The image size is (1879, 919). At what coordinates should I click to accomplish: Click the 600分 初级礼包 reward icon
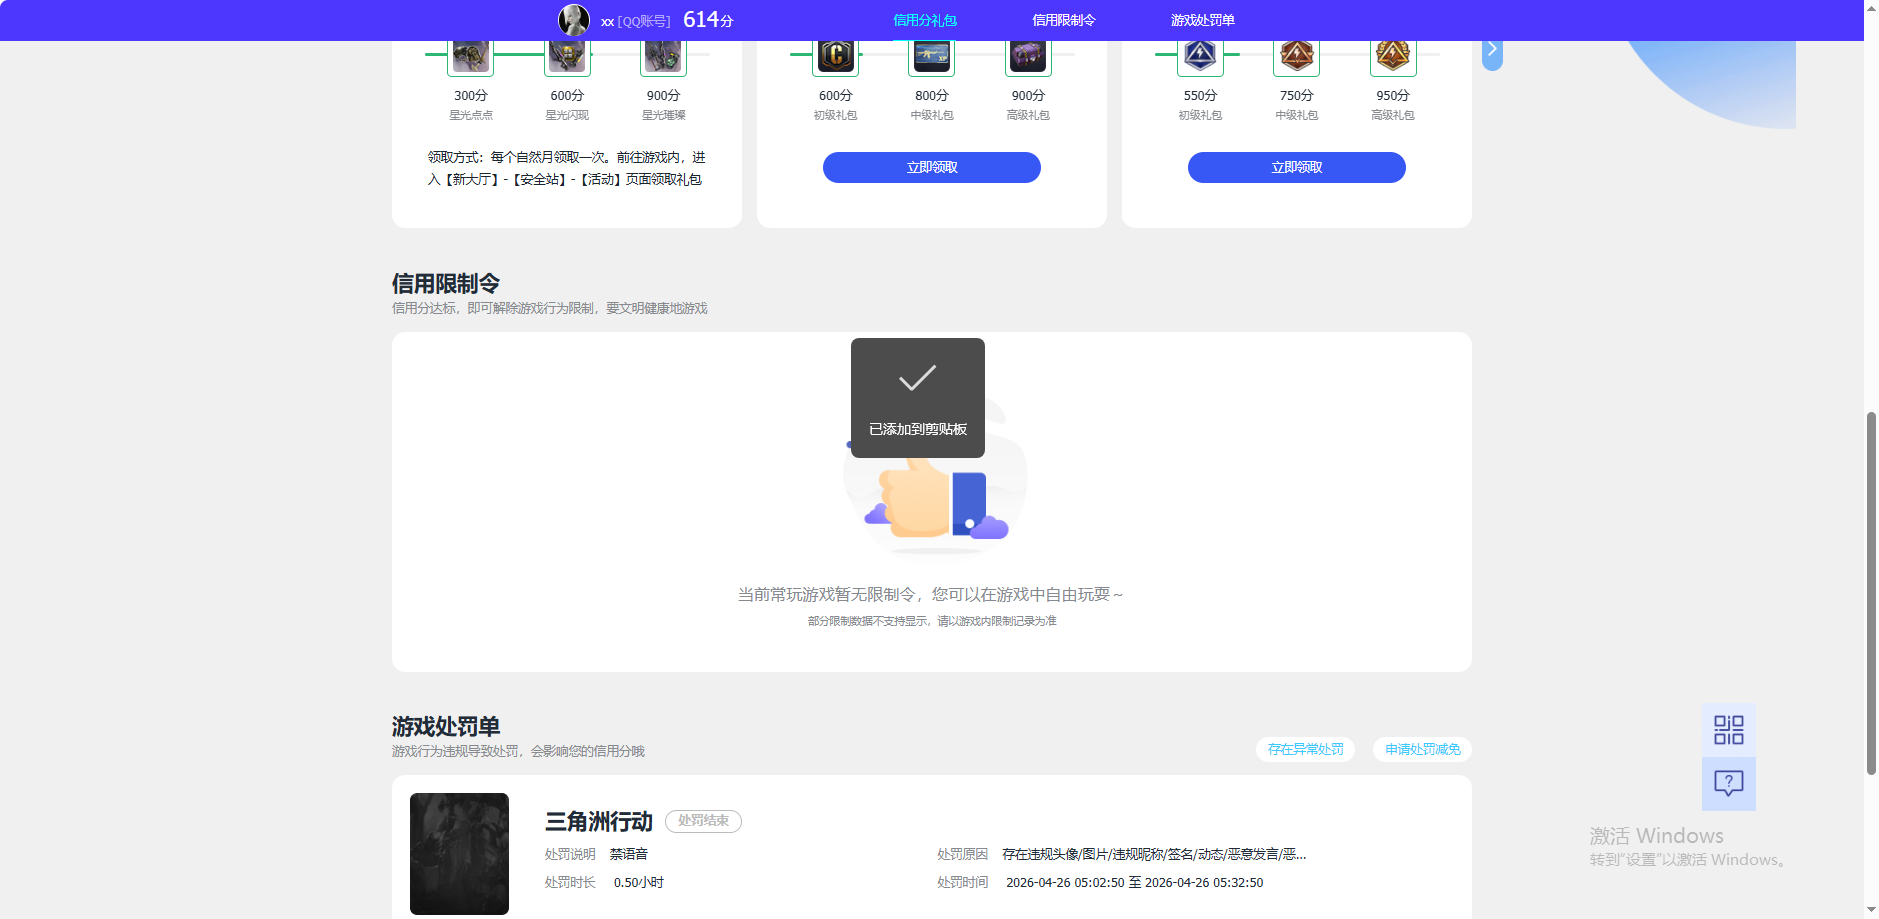tap(836, 57)
